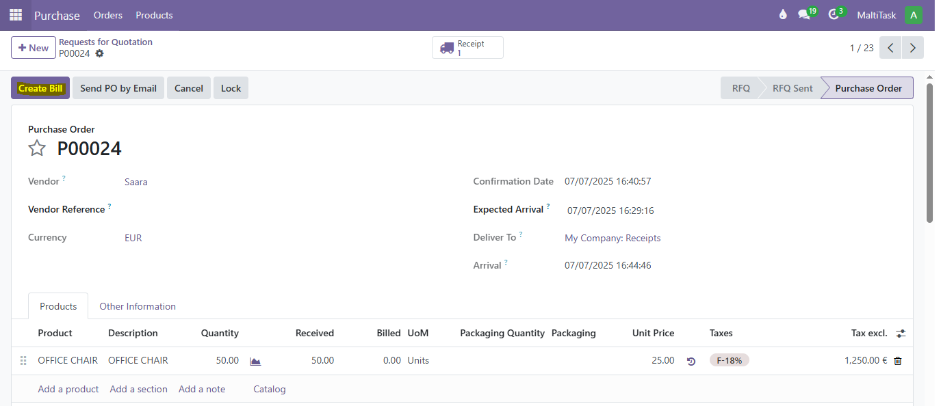Open the Products menu in top bar
The width and height of the screenshot is (936, 406).
coord(154,15)
